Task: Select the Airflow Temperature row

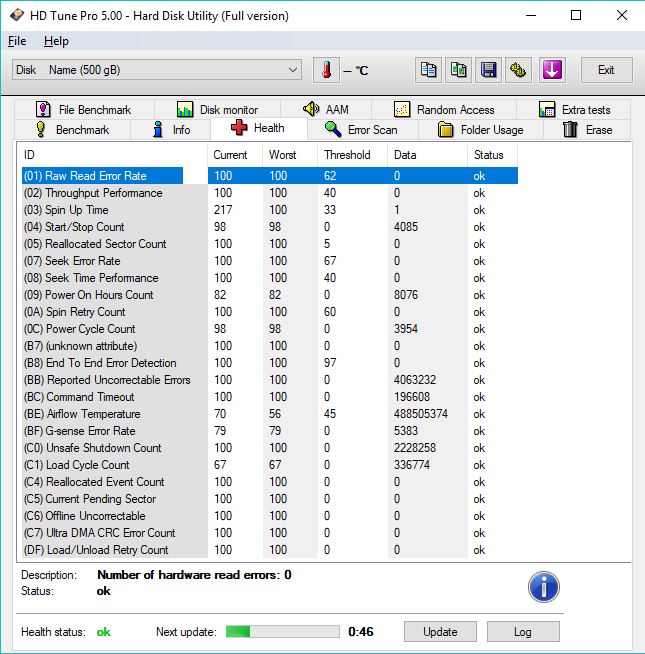Action: click(x=270, y=414)
